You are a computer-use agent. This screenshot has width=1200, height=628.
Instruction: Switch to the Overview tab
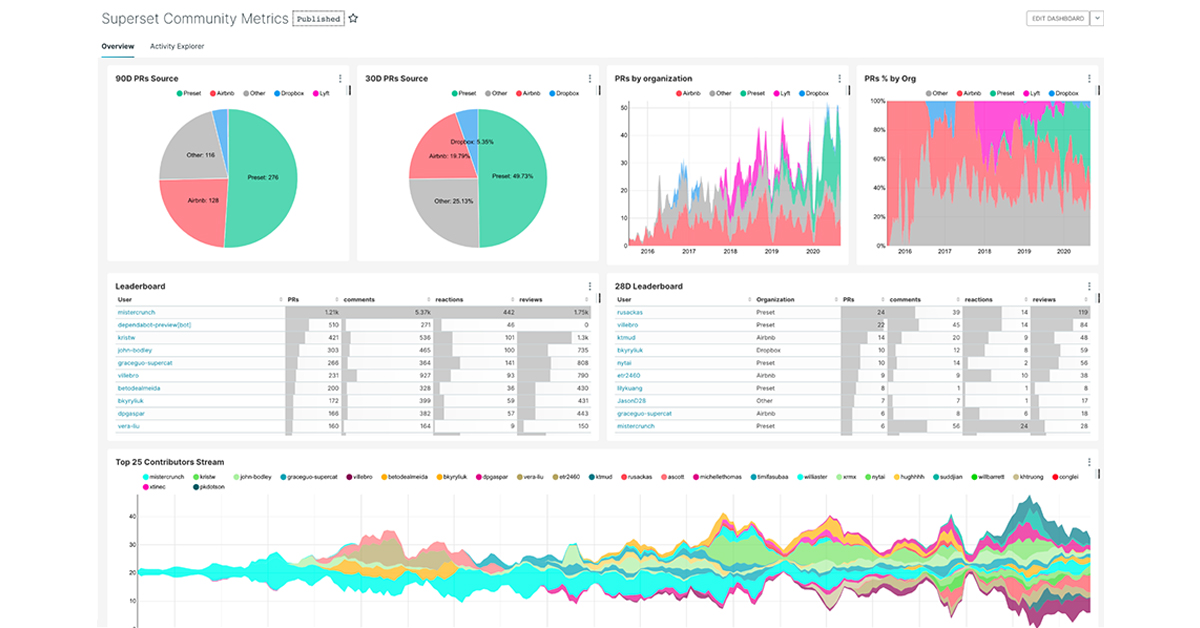pyautogui.click(x=118, y=46)
